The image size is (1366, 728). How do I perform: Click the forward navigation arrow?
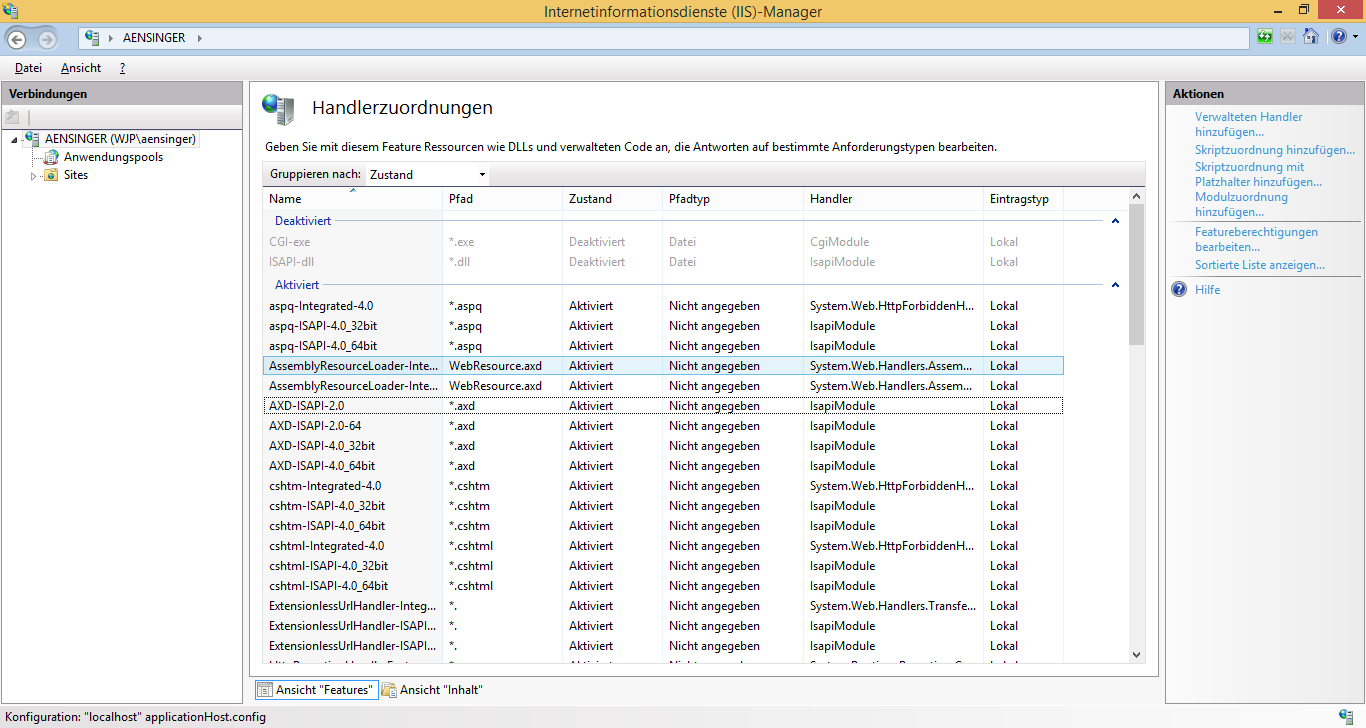(x=47, y=39)
